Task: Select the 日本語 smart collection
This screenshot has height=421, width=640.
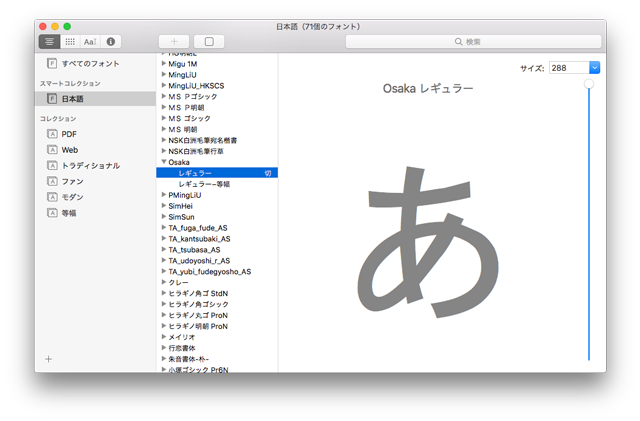Action: tap(96, 99)
